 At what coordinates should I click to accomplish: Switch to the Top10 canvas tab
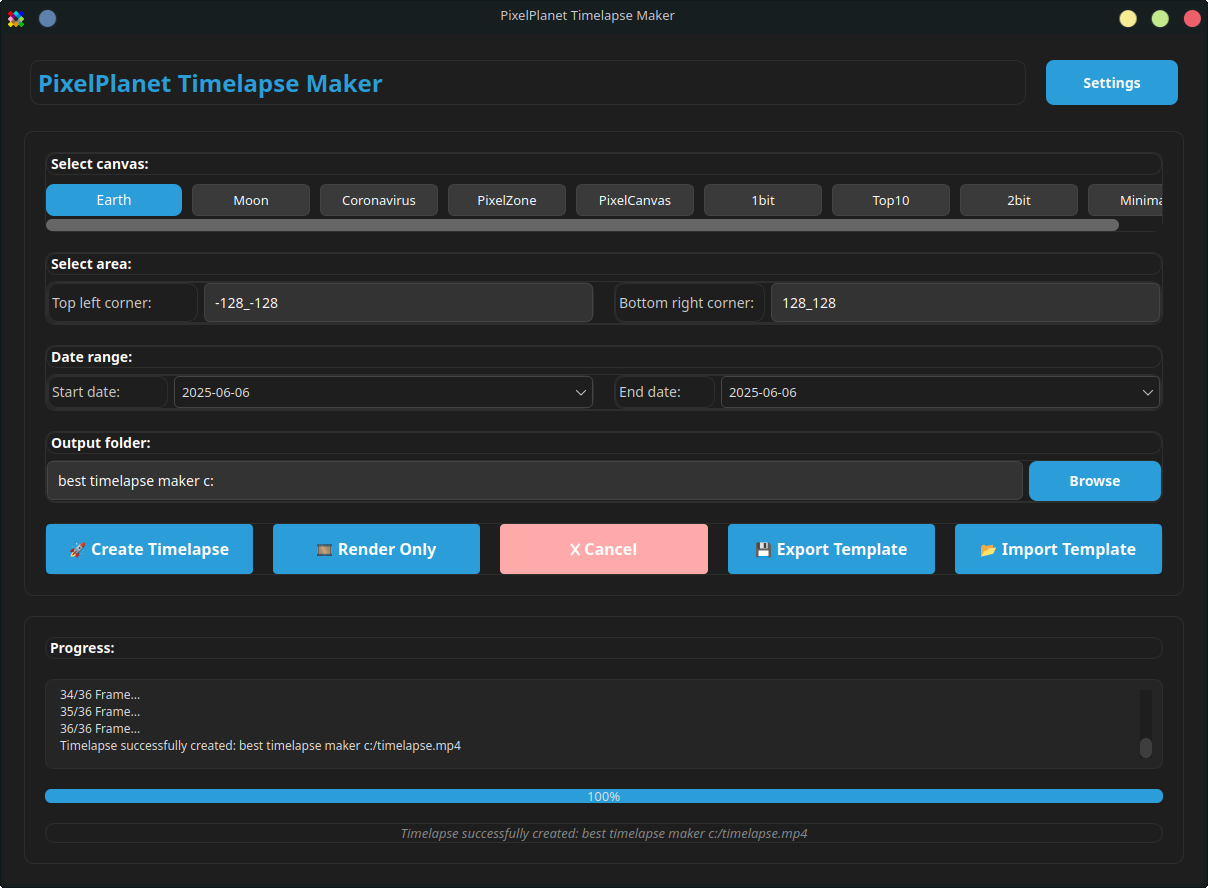coord(890,199)
